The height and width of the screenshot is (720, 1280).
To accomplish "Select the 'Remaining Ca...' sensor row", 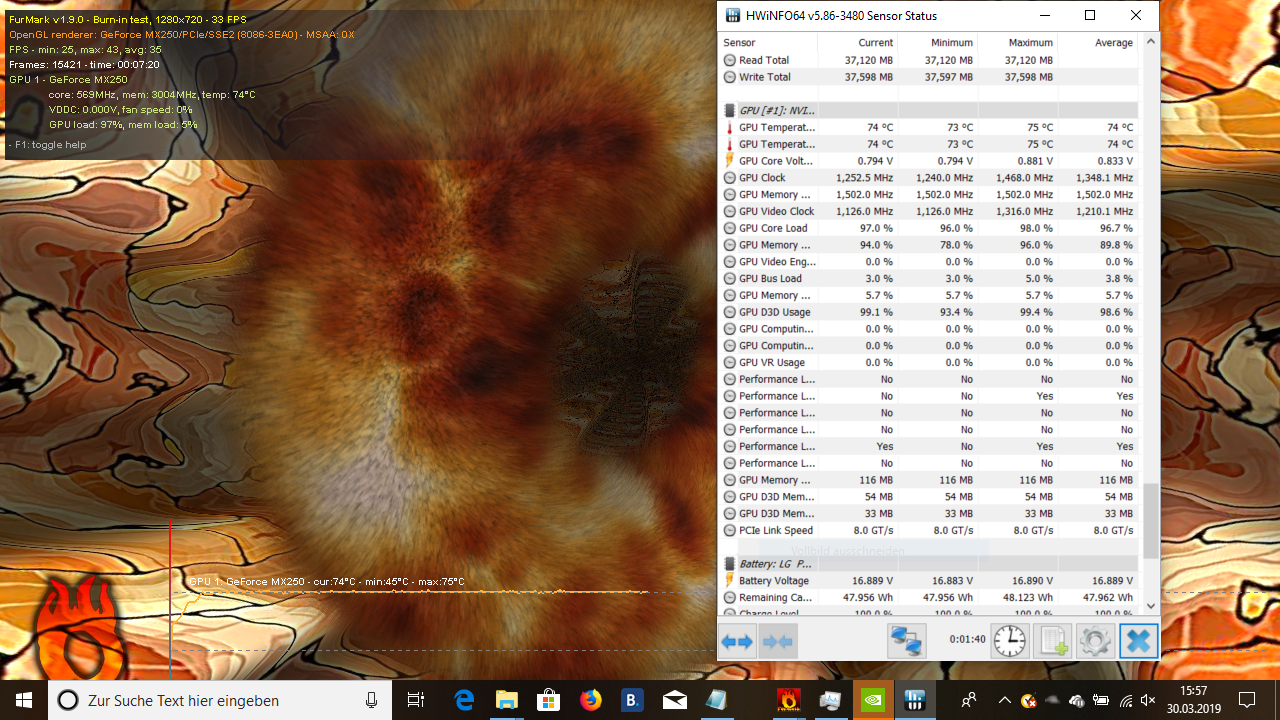I will click(929, 598).
